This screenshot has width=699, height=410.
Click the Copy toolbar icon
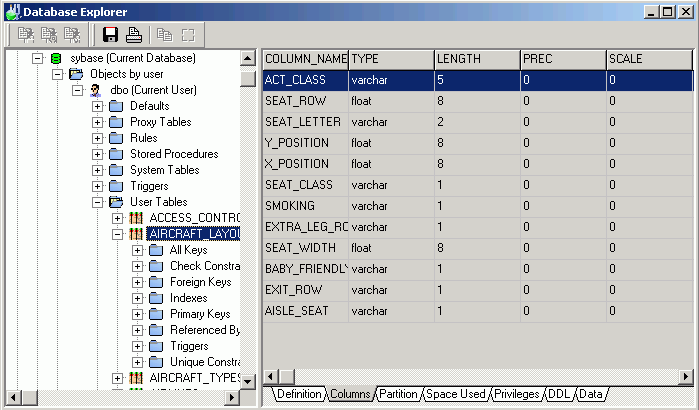[x=164, y=35]
